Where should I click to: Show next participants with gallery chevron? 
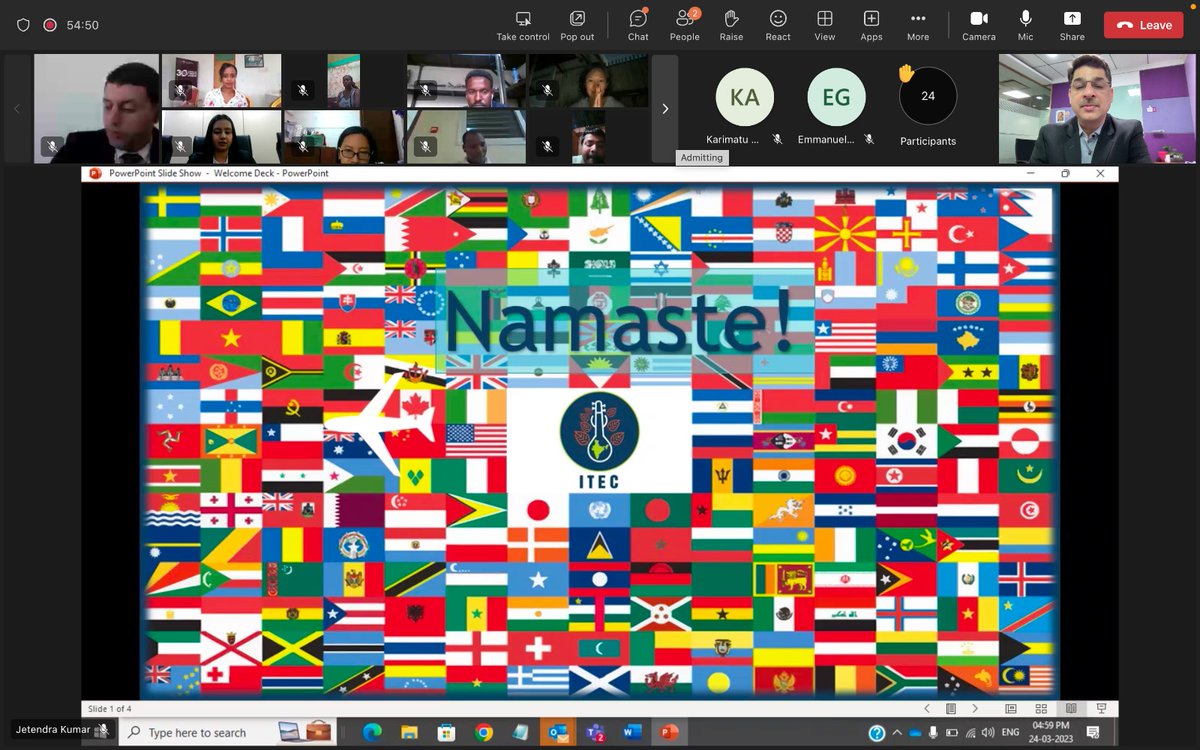click(665, 109)
